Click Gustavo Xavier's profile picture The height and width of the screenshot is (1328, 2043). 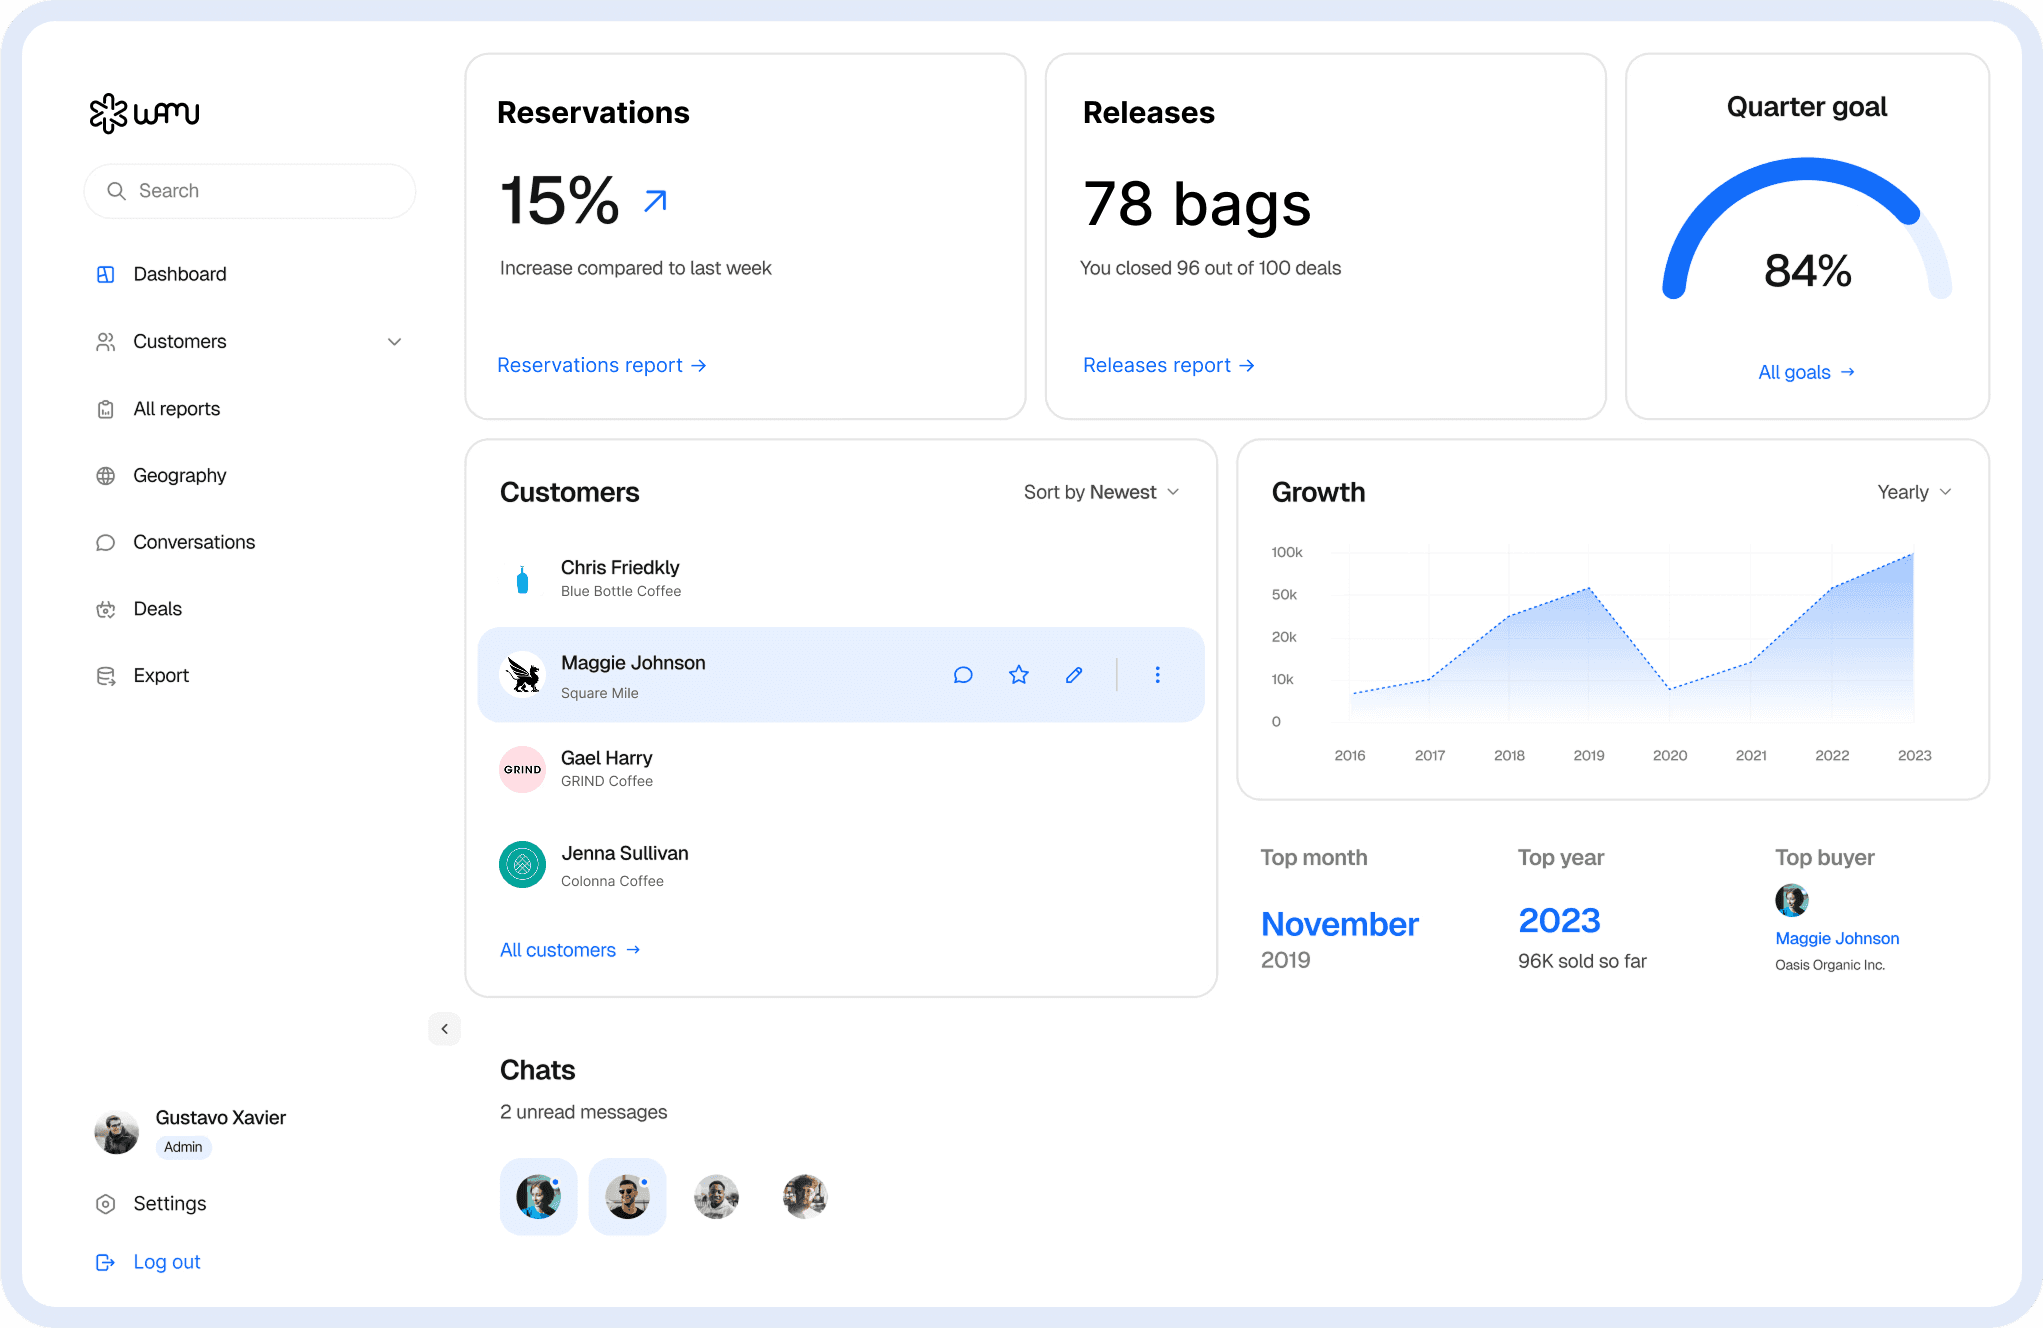point(117,1132)
